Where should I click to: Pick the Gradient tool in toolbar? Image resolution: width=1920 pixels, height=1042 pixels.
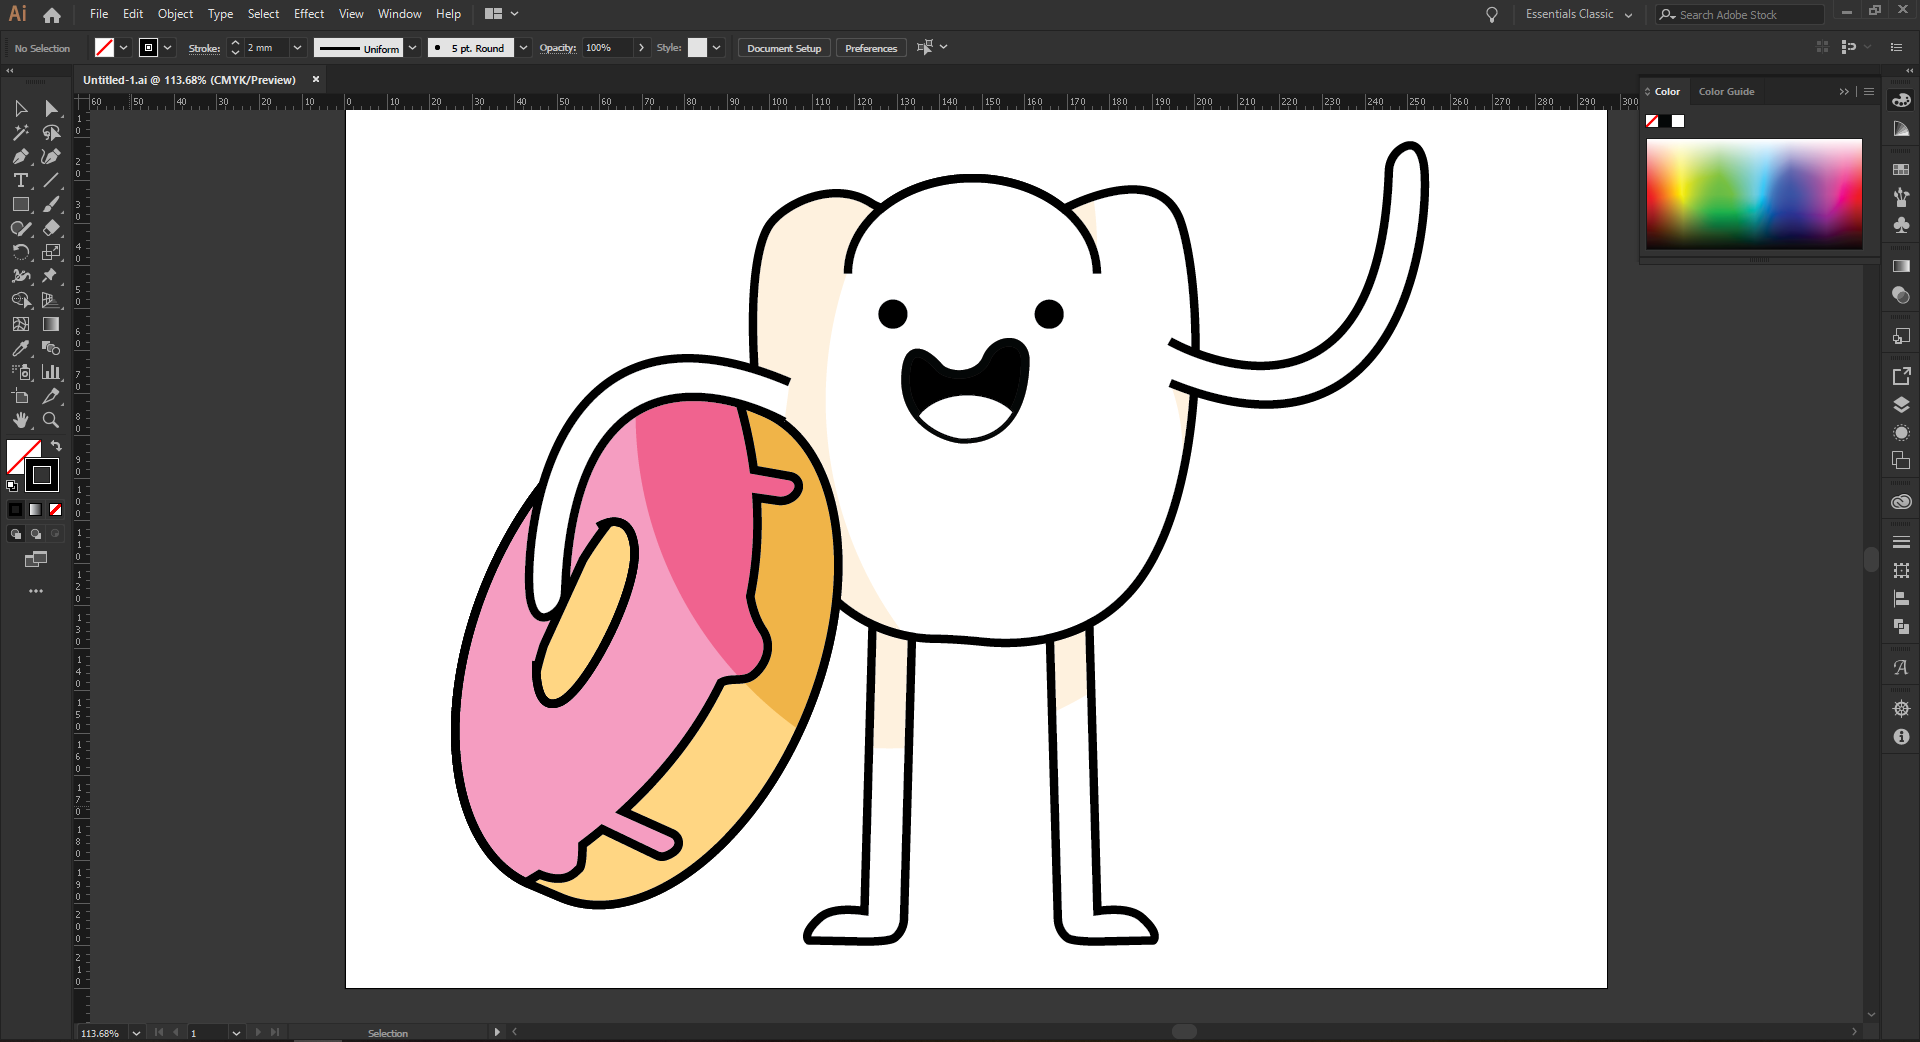tap(51, 324)
